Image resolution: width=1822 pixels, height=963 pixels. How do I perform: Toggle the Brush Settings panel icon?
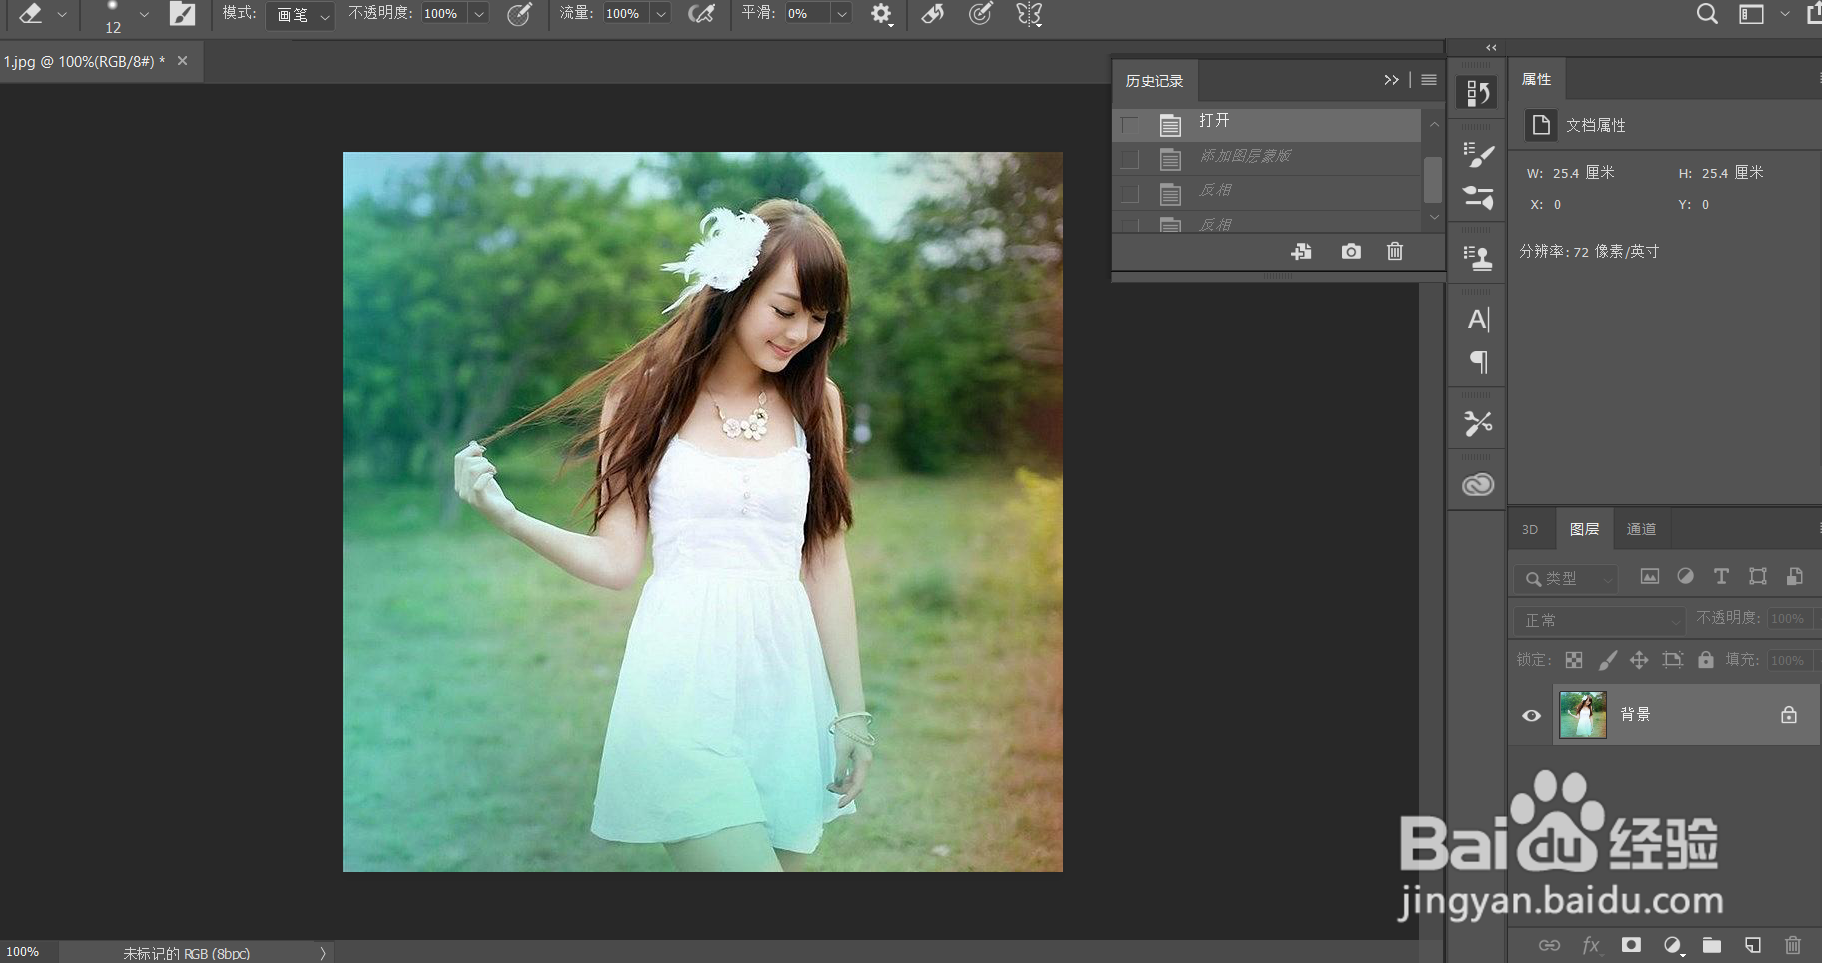(x=182, y=13)
